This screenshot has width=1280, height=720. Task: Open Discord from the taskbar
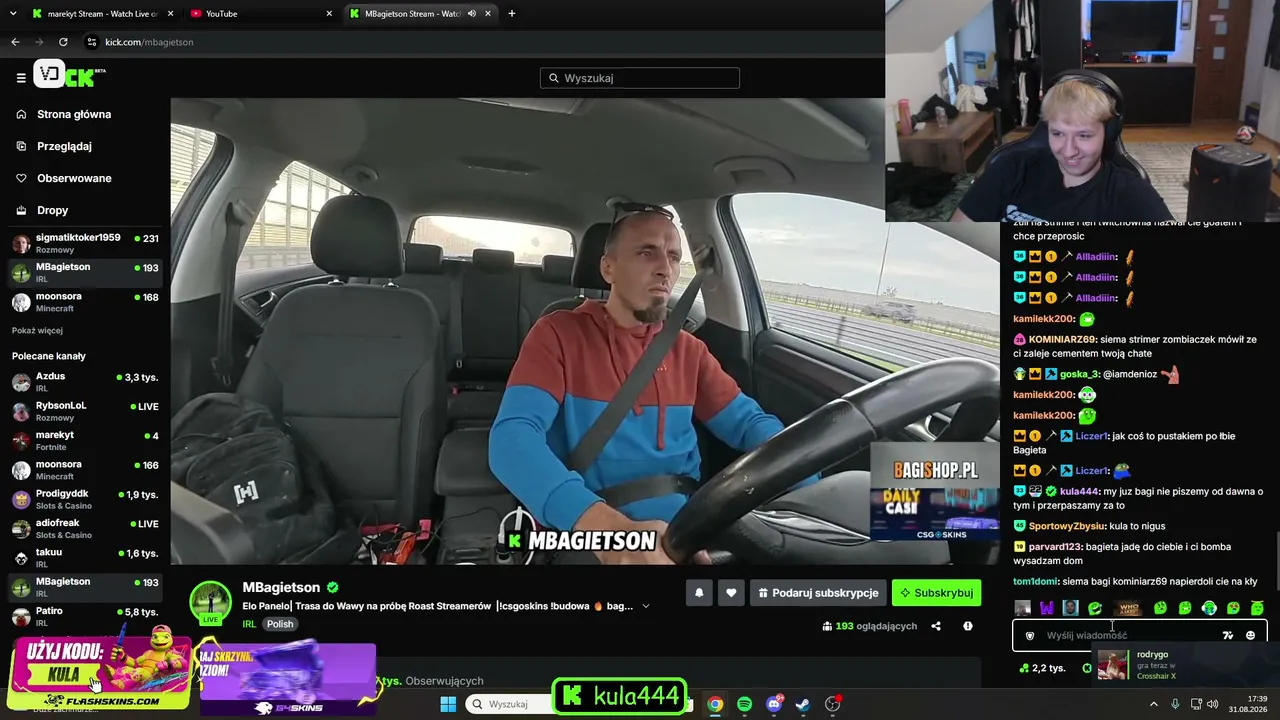click(x=774, y=704)
